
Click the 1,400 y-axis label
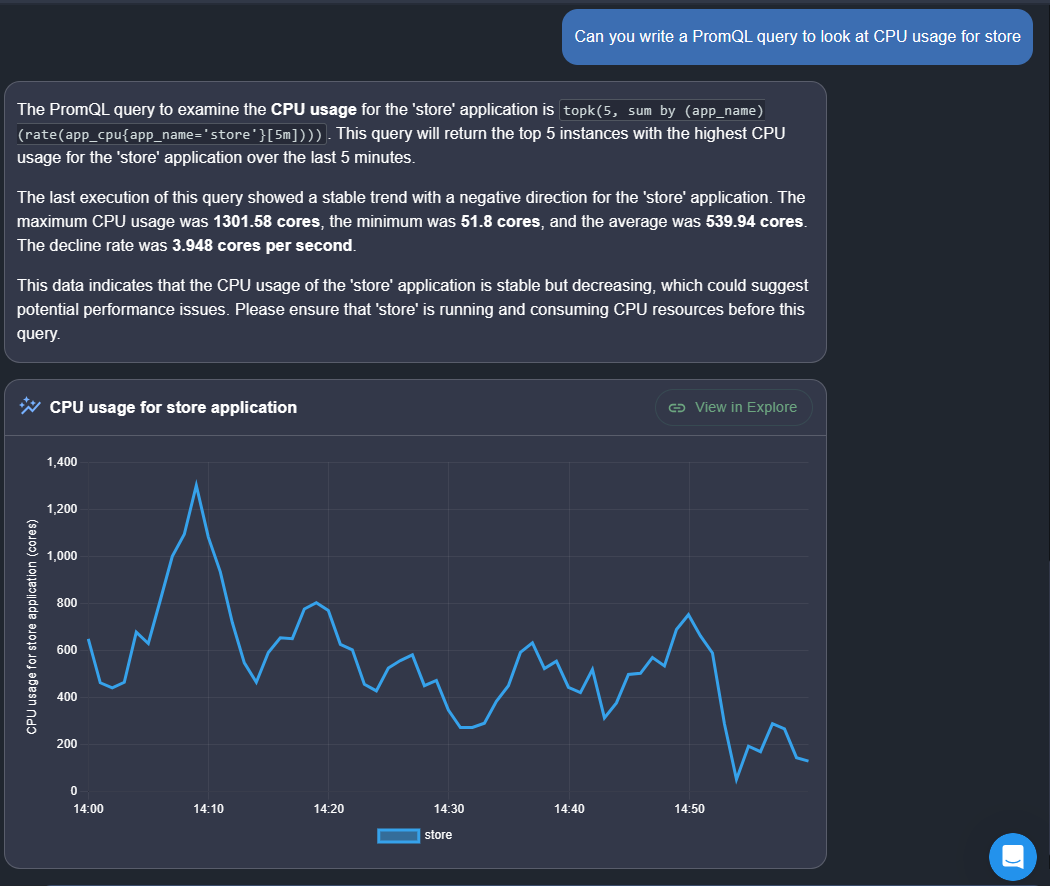[62, 462]
